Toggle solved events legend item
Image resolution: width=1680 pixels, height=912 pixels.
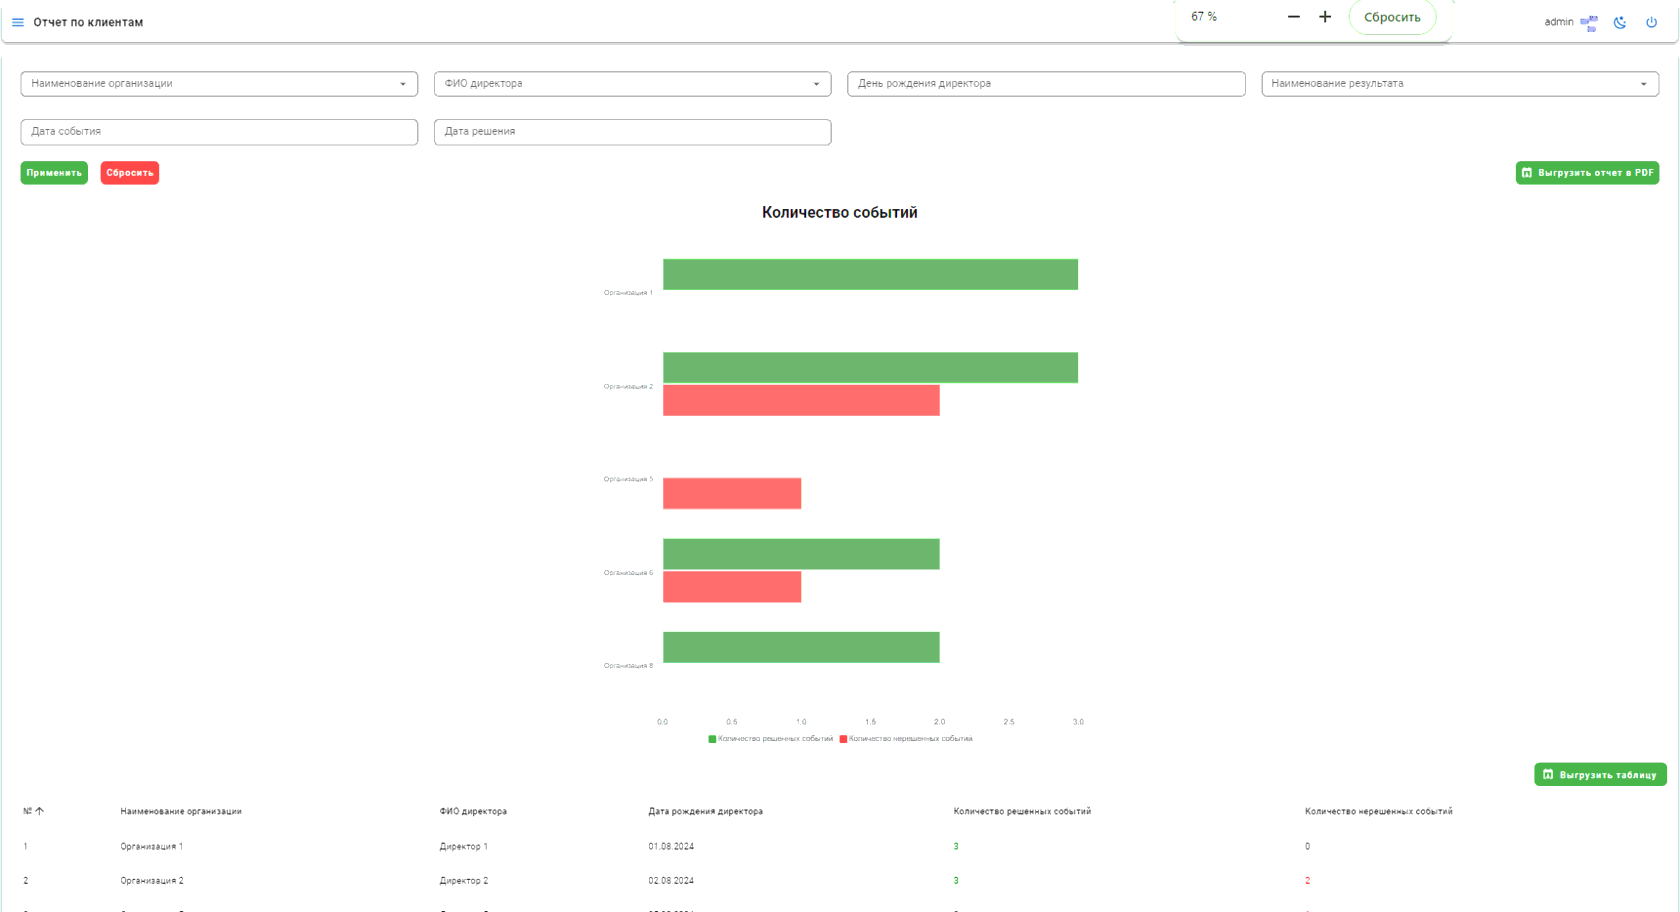770,739
